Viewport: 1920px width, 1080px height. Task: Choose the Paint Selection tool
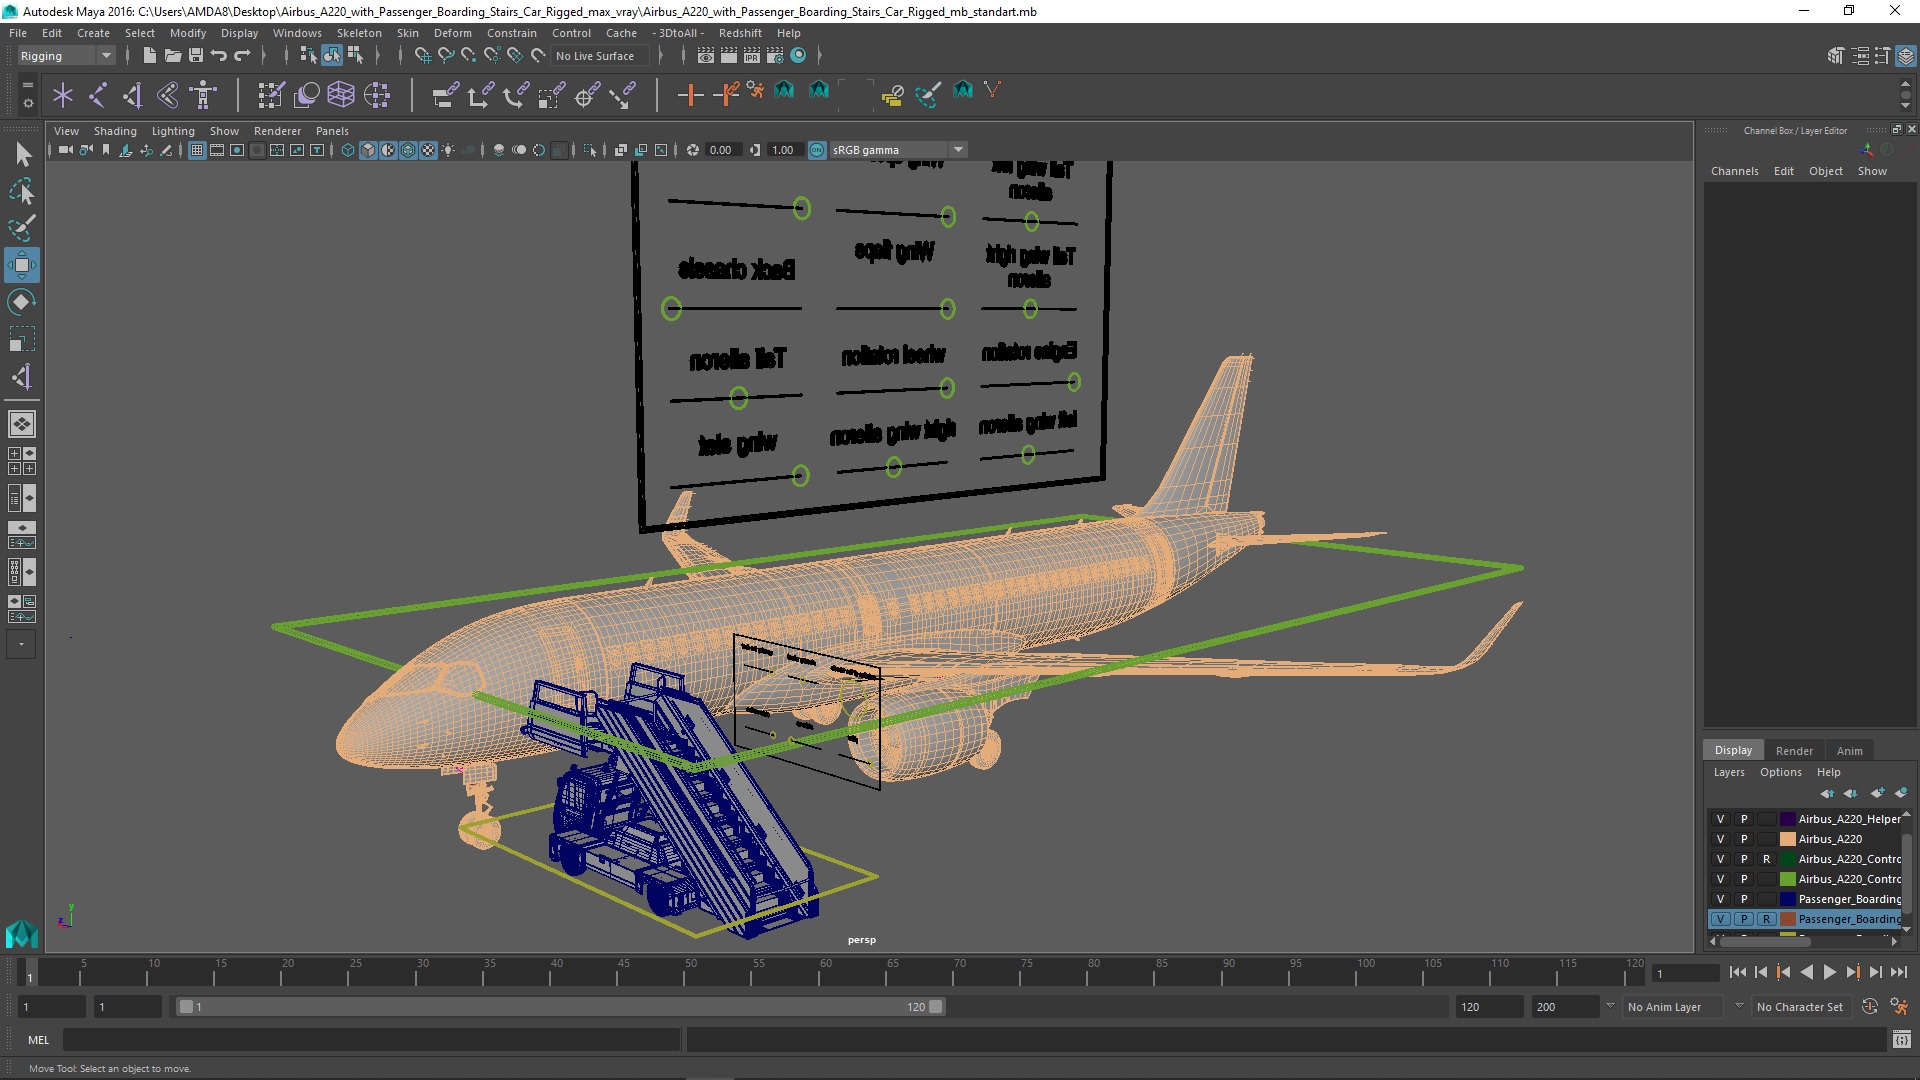[x=22, y=228]
